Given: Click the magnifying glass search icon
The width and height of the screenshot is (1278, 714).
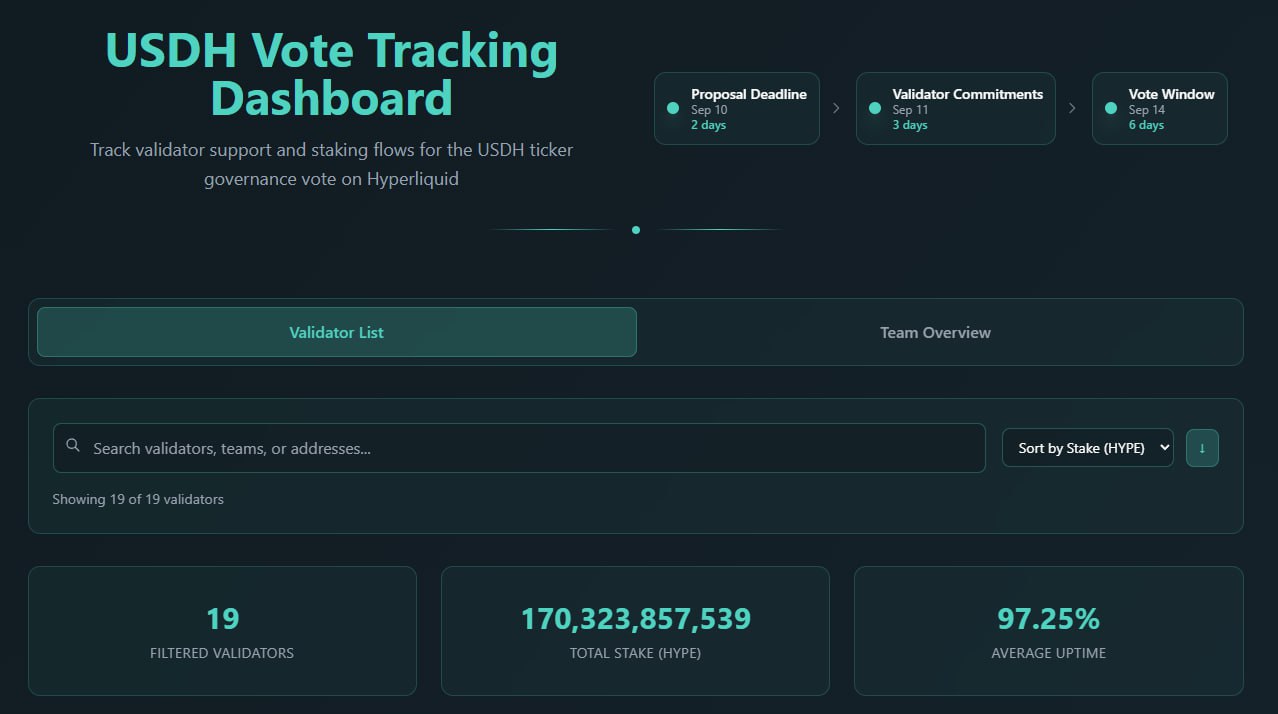Looking at the screenshot, I should [x=72, y=446].
